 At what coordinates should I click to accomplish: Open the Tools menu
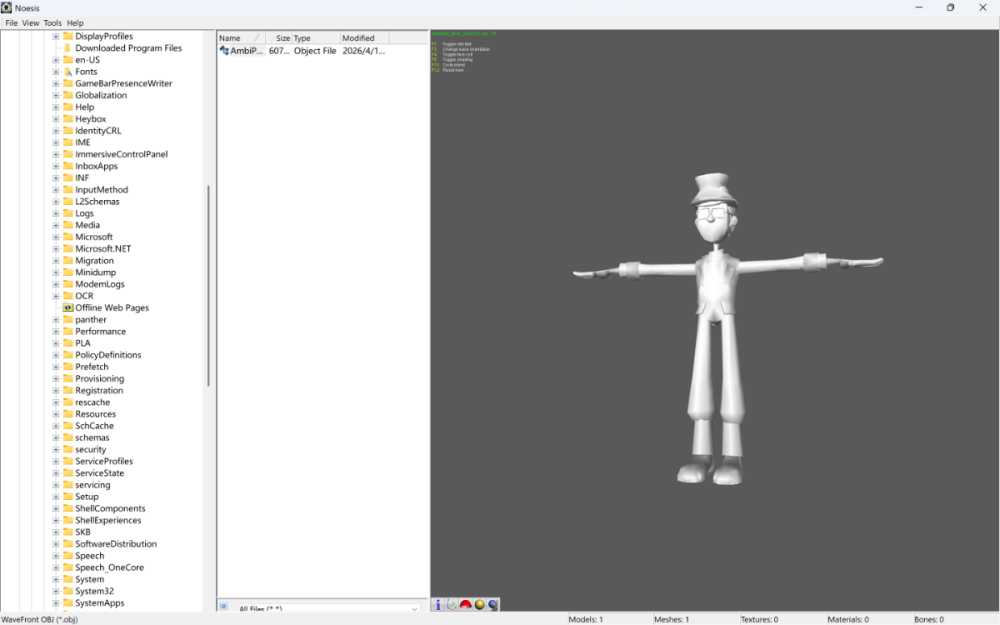click(53, 23)
